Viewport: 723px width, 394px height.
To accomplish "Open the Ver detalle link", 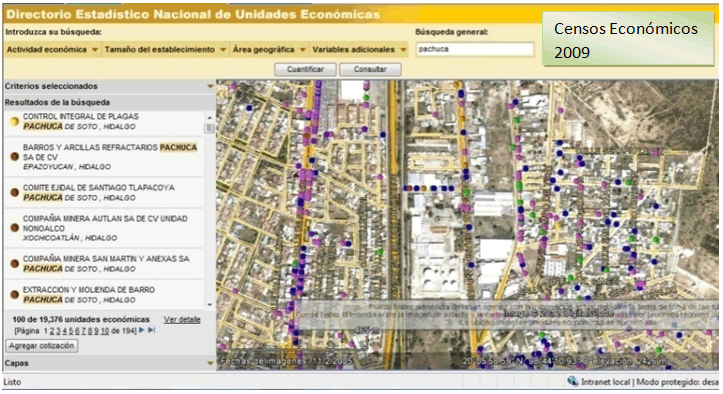I will [182, 320].
